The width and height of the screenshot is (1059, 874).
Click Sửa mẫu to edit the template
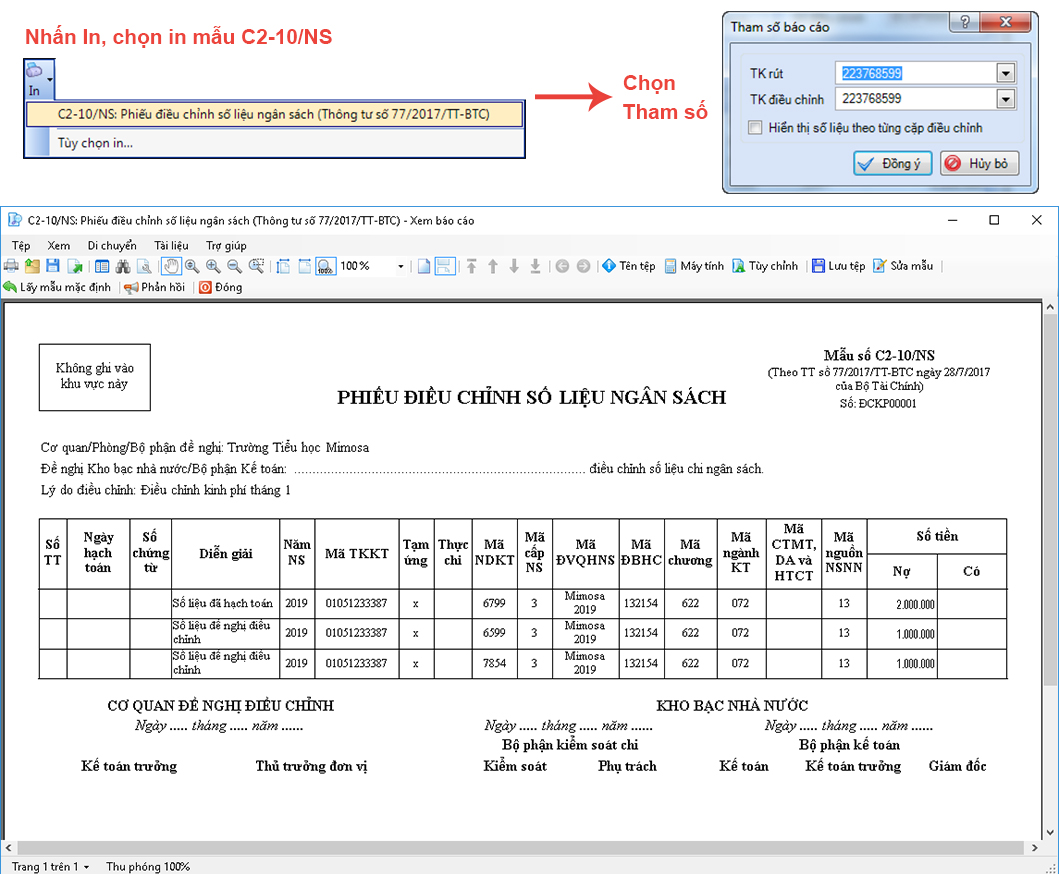point(903,266)
